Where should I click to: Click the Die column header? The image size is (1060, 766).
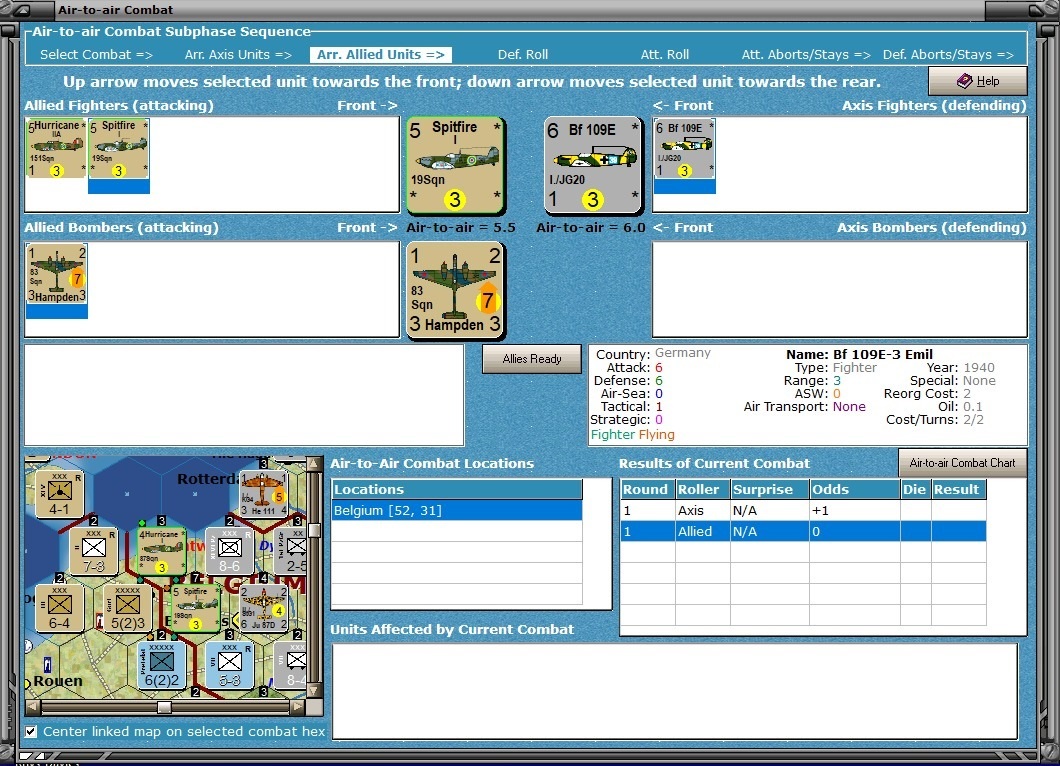coord(915,489)
